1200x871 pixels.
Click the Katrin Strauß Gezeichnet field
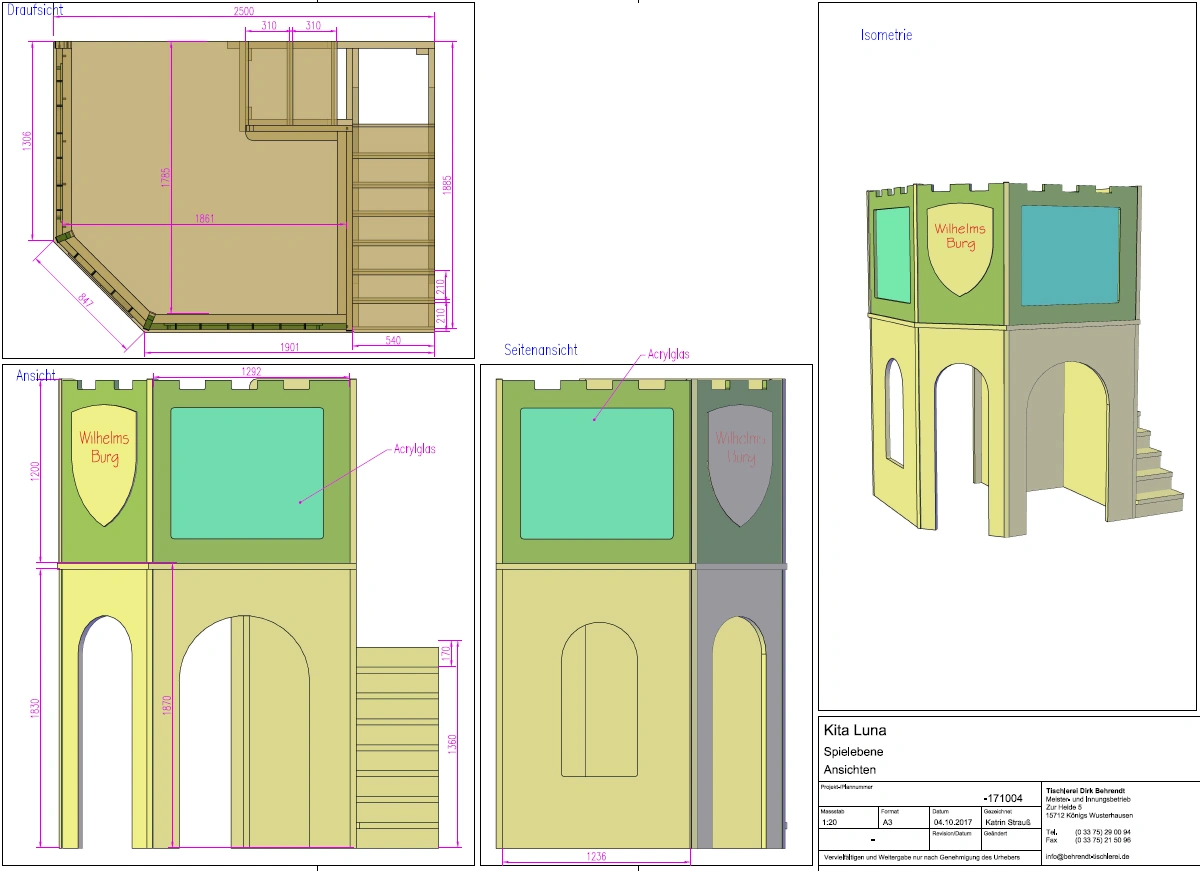[x=1009, y=822]
